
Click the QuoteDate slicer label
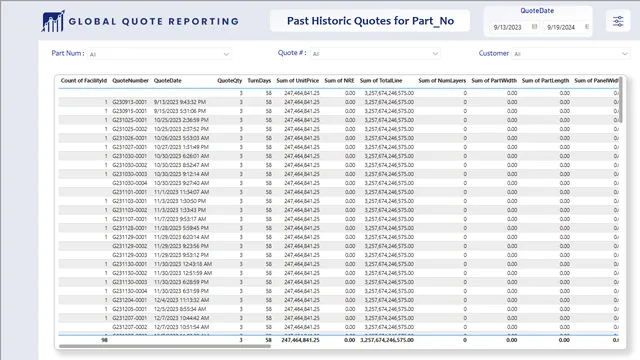537,11
